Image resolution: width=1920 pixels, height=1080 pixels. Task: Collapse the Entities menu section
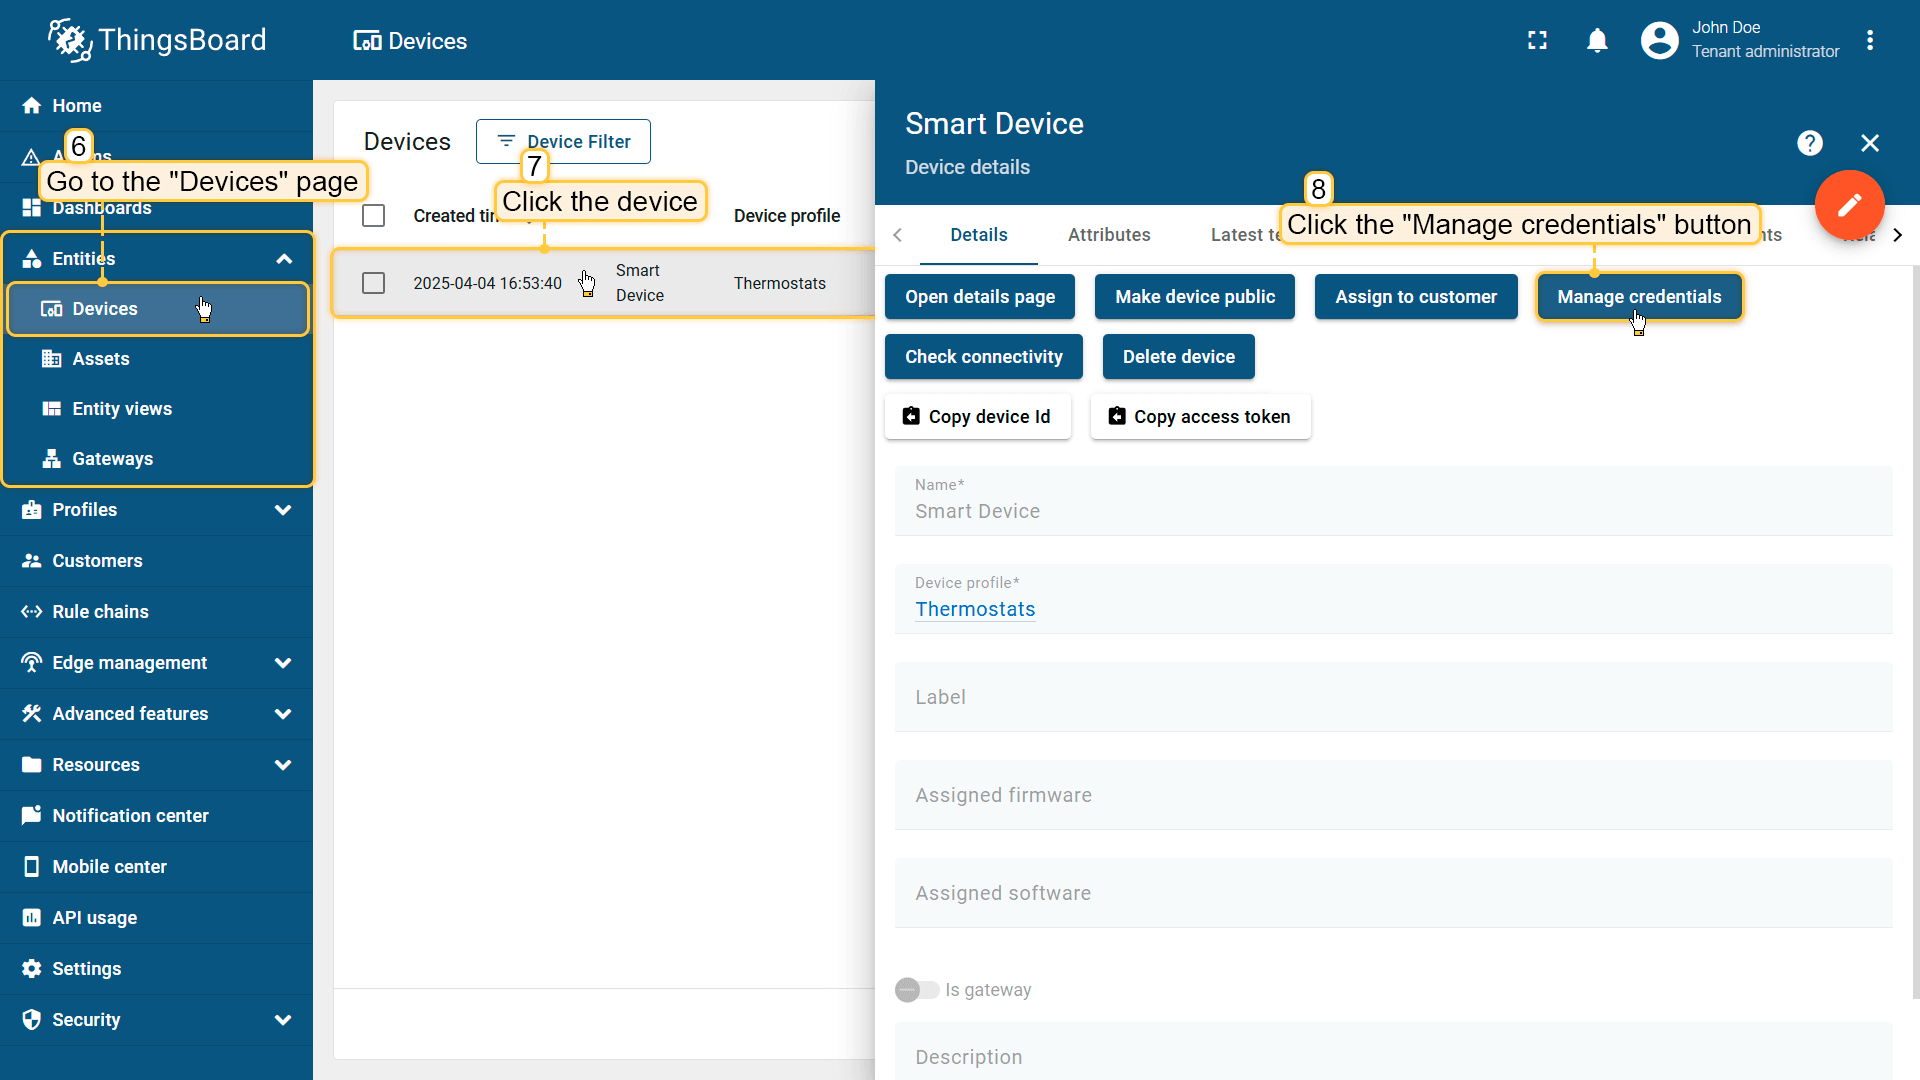(283, 259)
